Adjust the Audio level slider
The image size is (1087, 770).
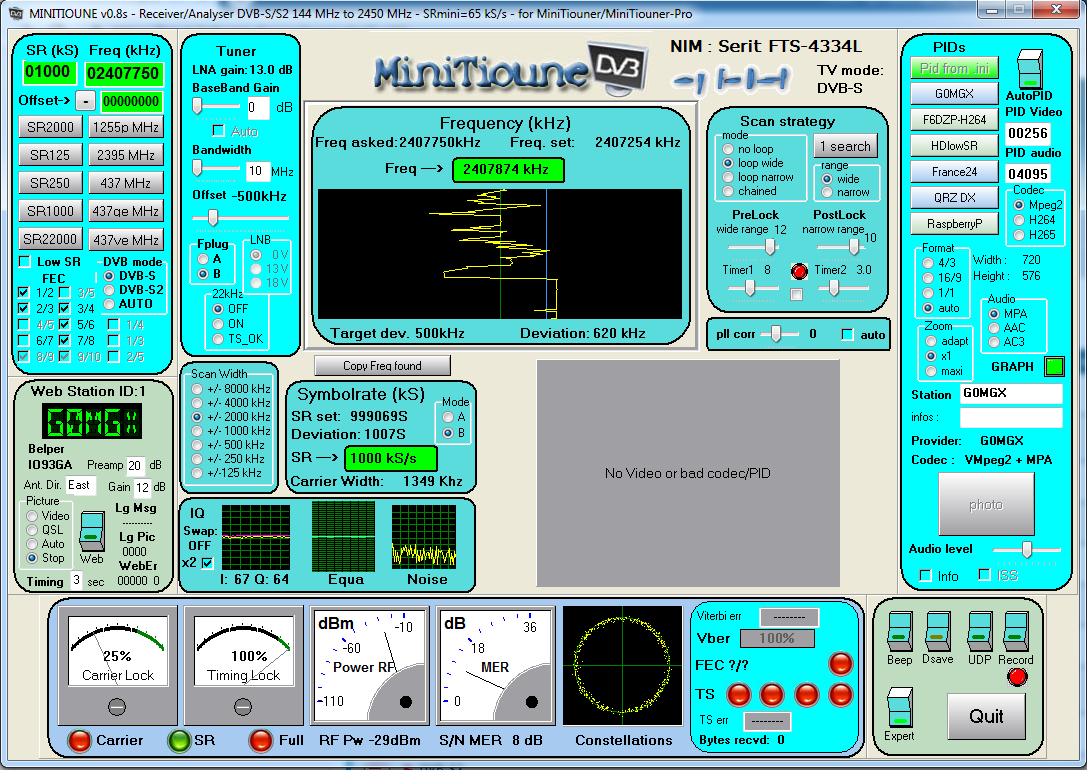pos(1027,550)
